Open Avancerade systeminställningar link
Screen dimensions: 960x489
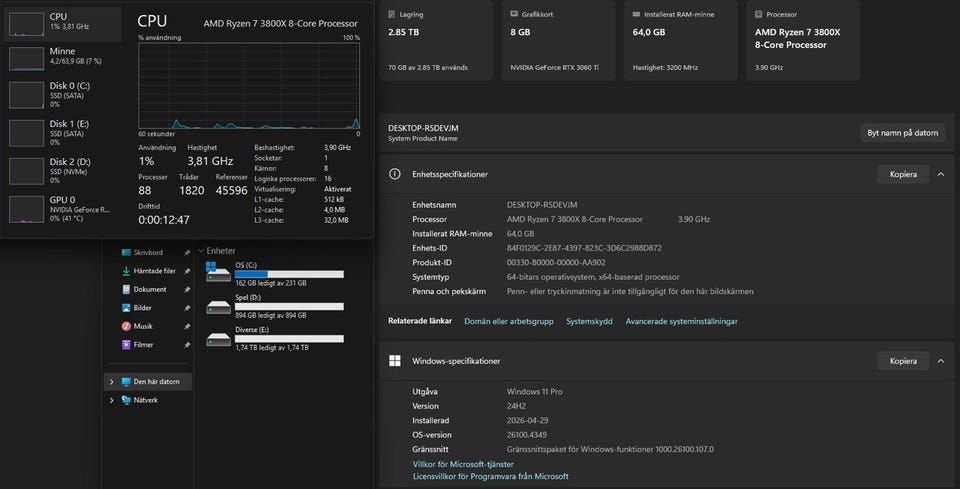point(681,321)
